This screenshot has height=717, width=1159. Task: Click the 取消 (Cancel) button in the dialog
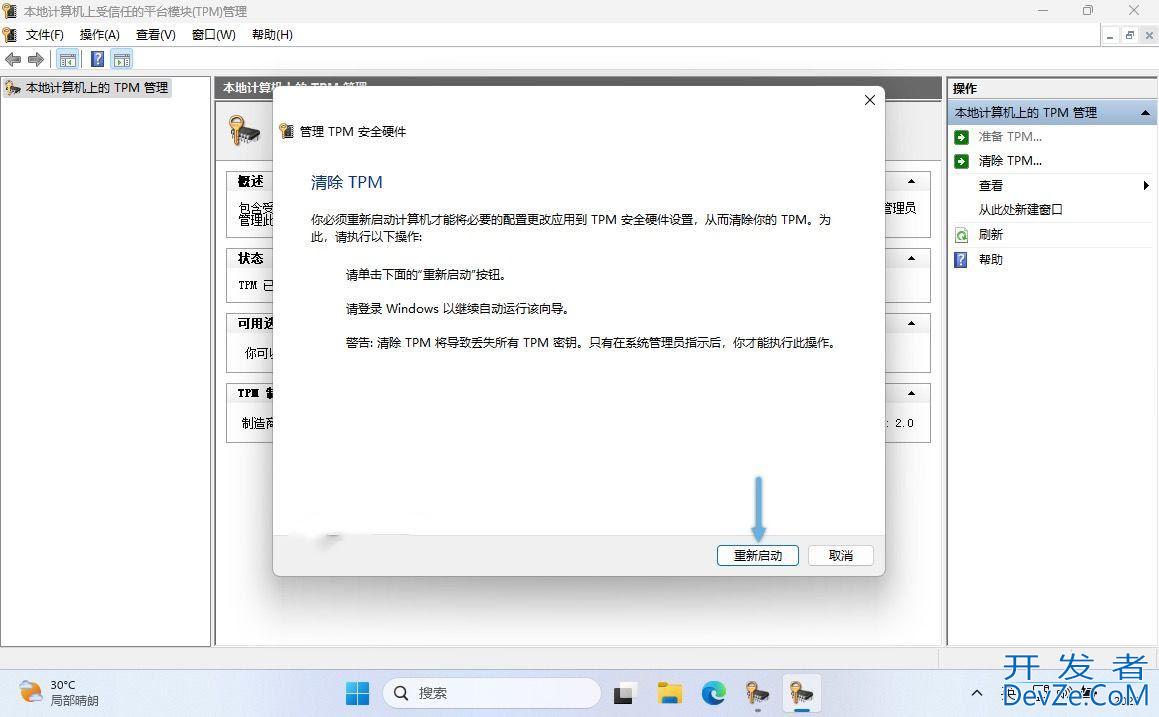(x=840, y=555)
